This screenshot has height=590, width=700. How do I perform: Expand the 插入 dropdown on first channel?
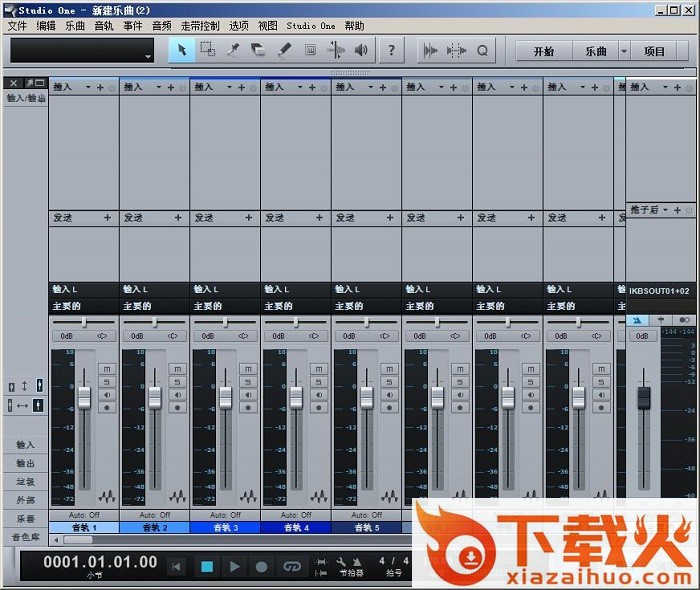coord(88,88)
